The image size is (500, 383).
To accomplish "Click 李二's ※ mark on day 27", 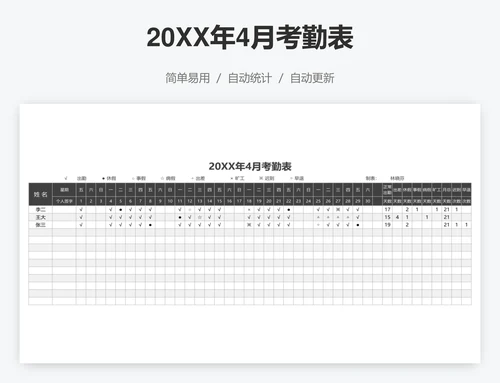I will (338, 210).
